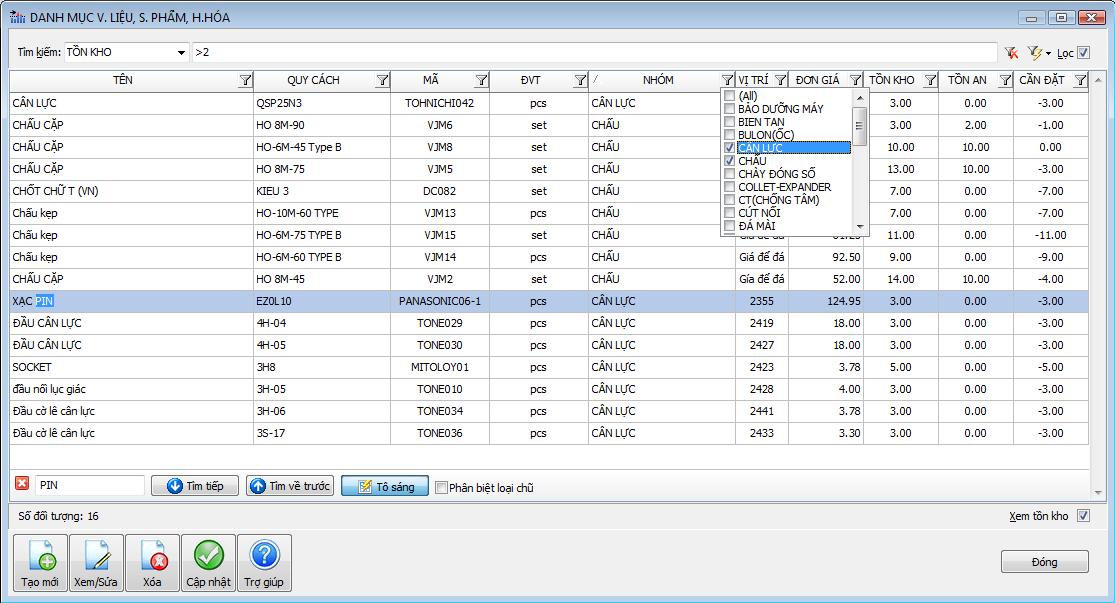Click the filter icon on the TÊN column
Viewport: 1115px width, 603px height.
[x=246, y=81]
